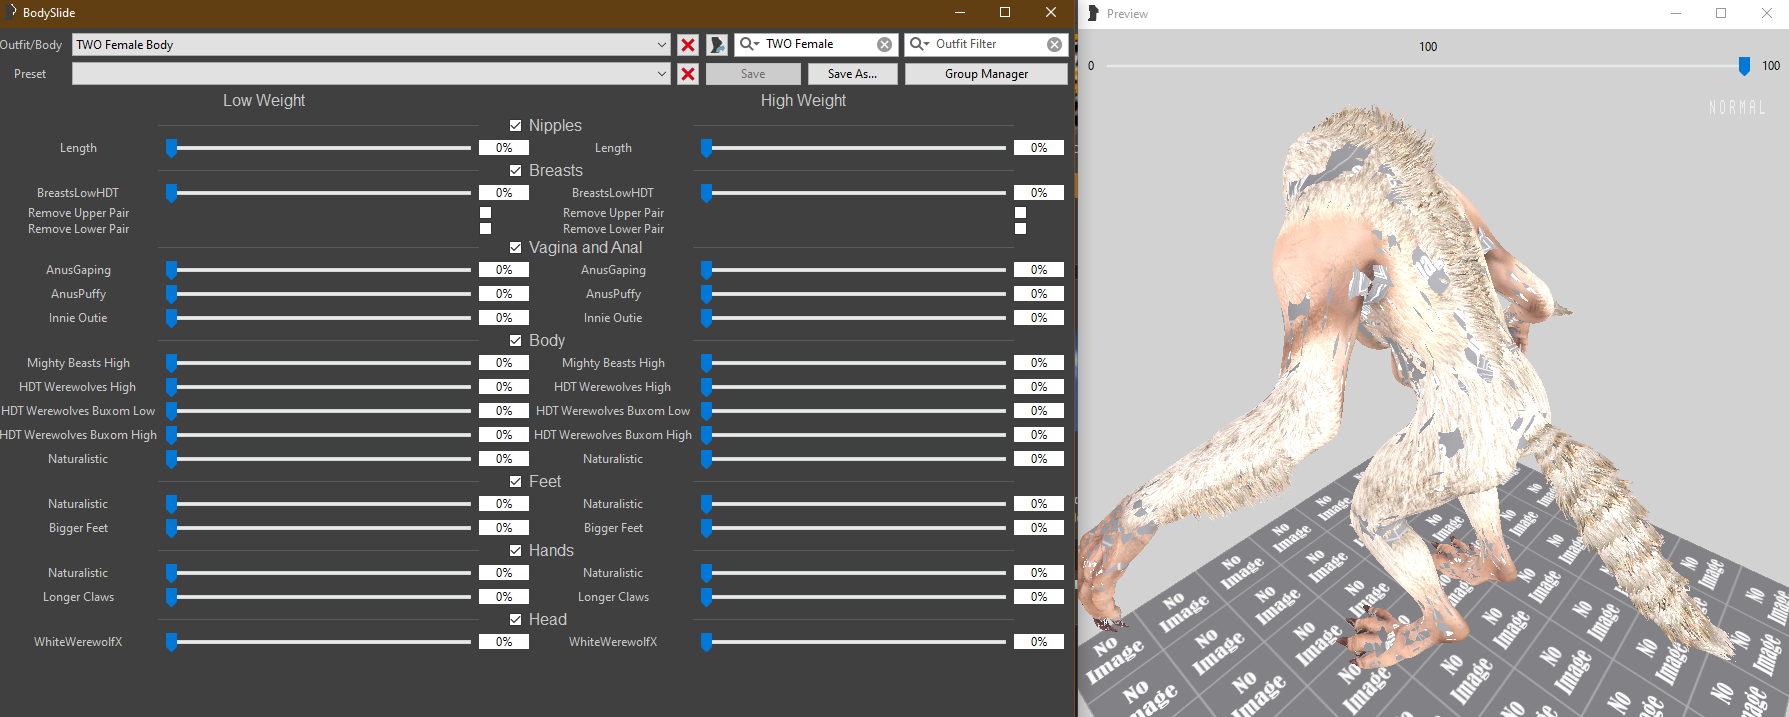Click the Preview window title icon
This screenshot has height=717, width=1789.
click(1093, 13)
